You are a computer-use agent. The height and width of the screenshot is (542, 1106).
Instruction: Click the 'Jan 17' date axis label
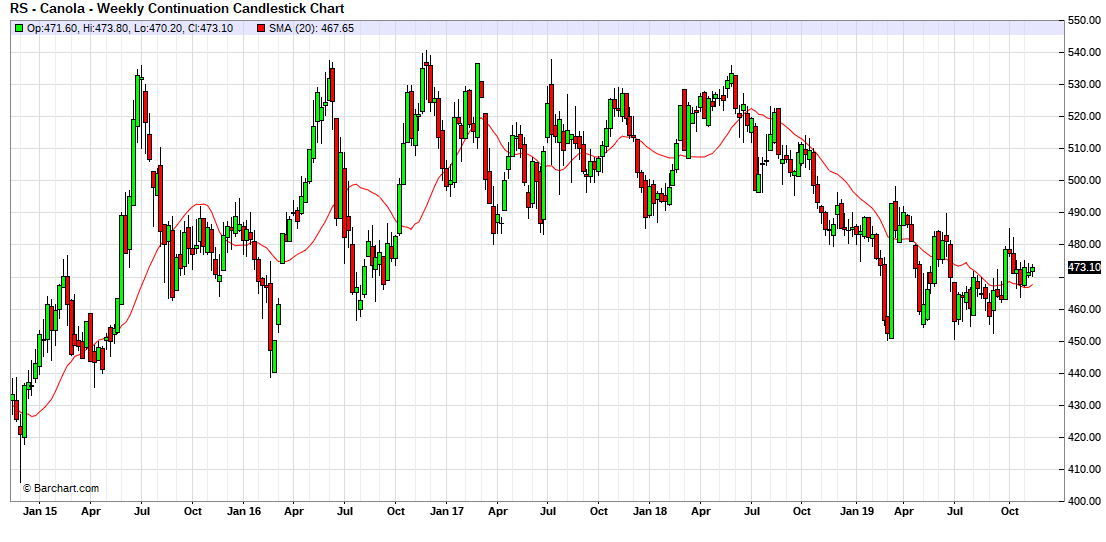pos(446,510)
